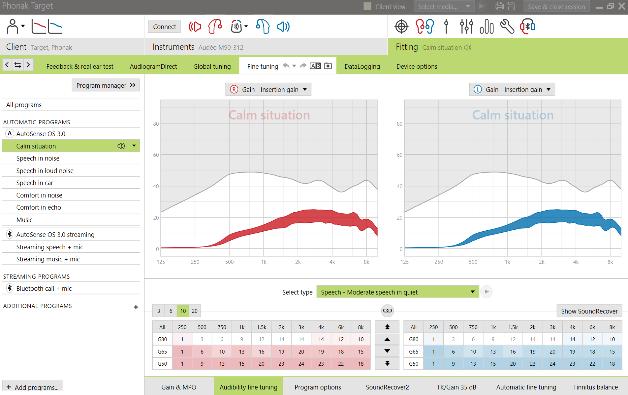Click the speaker icon on Calm situation row
This screenshot has height=395, width=628.
click(x=121, y=146)
